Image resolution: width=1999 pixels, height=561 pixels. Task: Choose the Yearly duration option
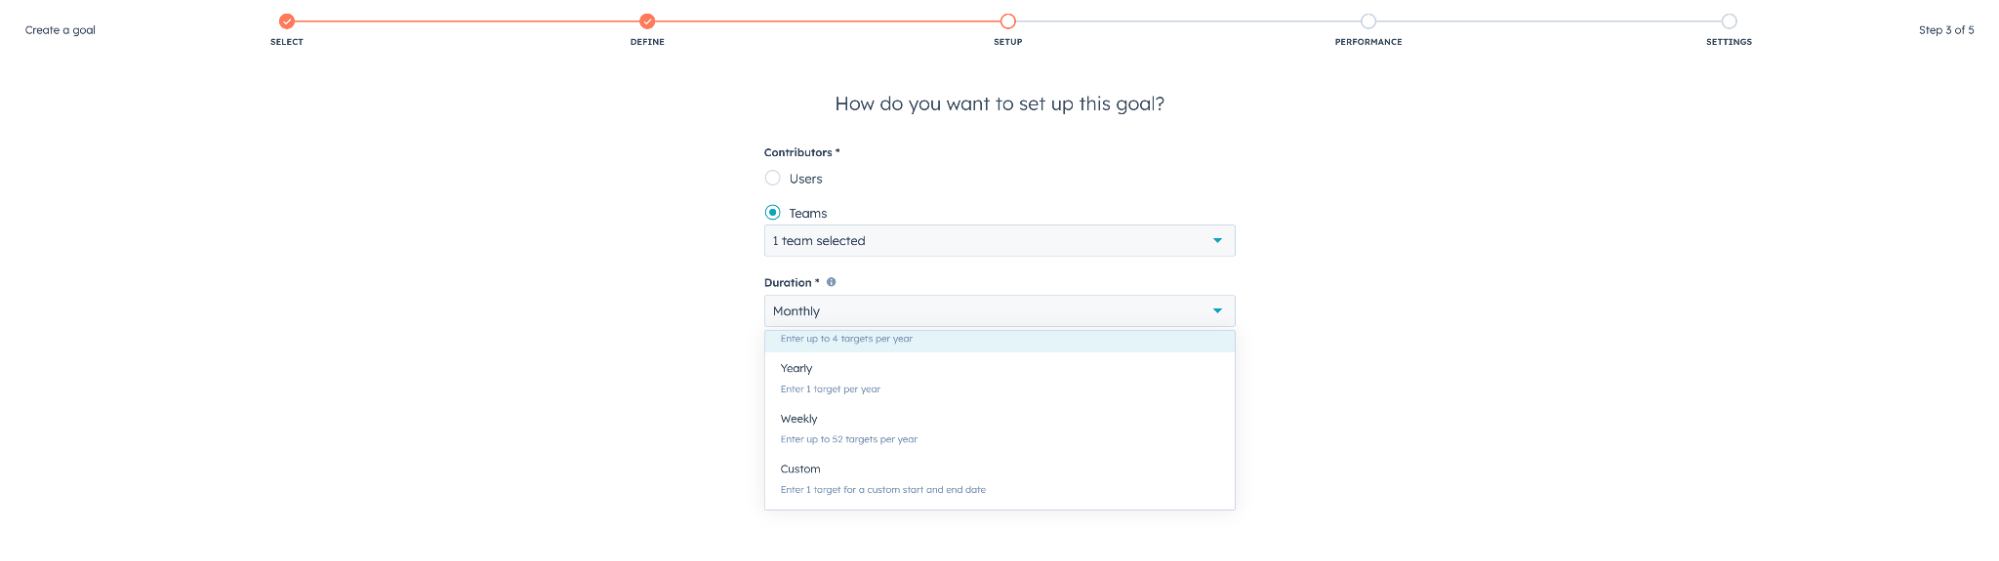(x=999, y=378)
